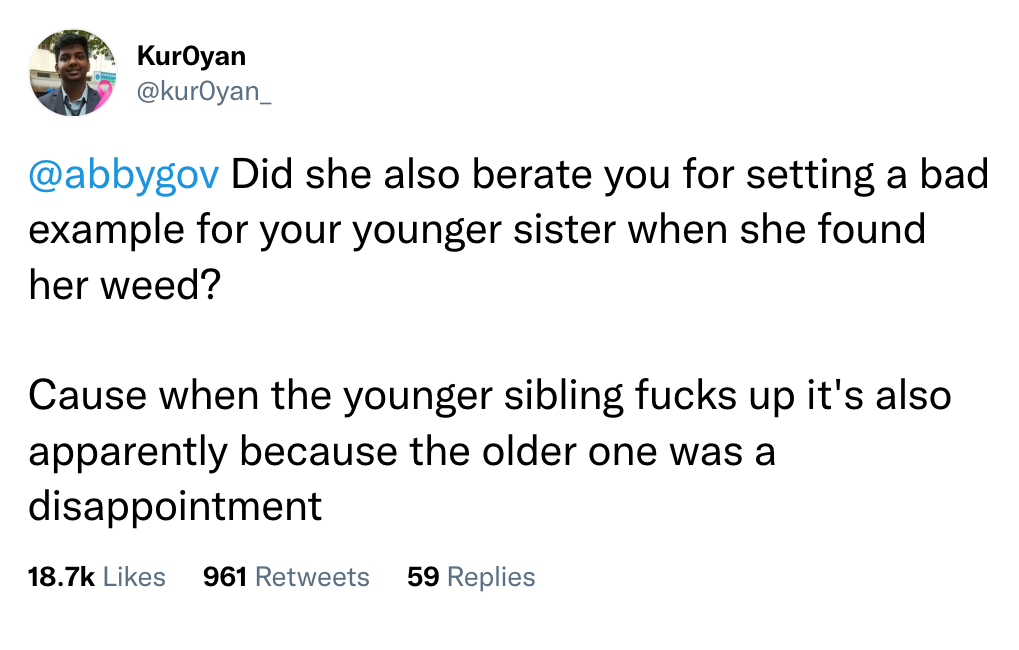1019x650 pixels.
Task: Click the Replies label
Action: [x=491, y=577]
